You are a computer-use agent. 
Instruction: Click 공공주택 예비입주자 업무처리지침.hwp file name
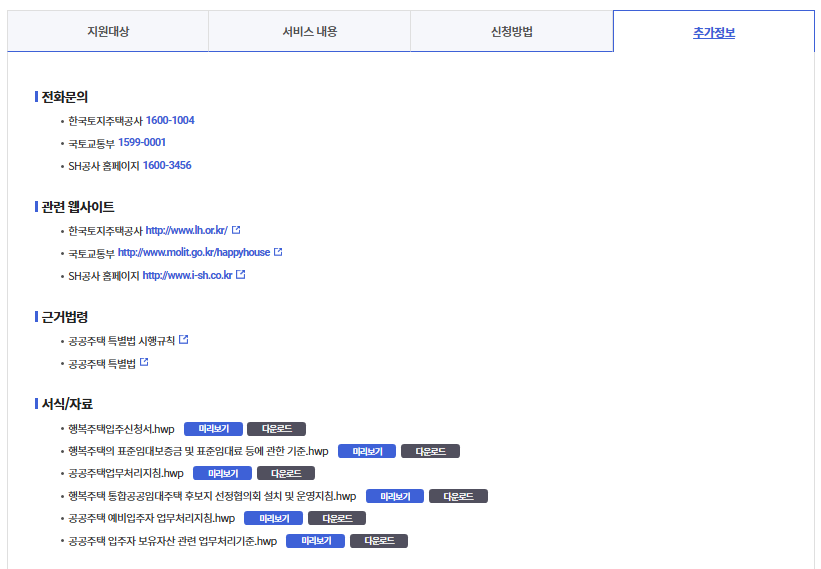click(x=151, y=519)
